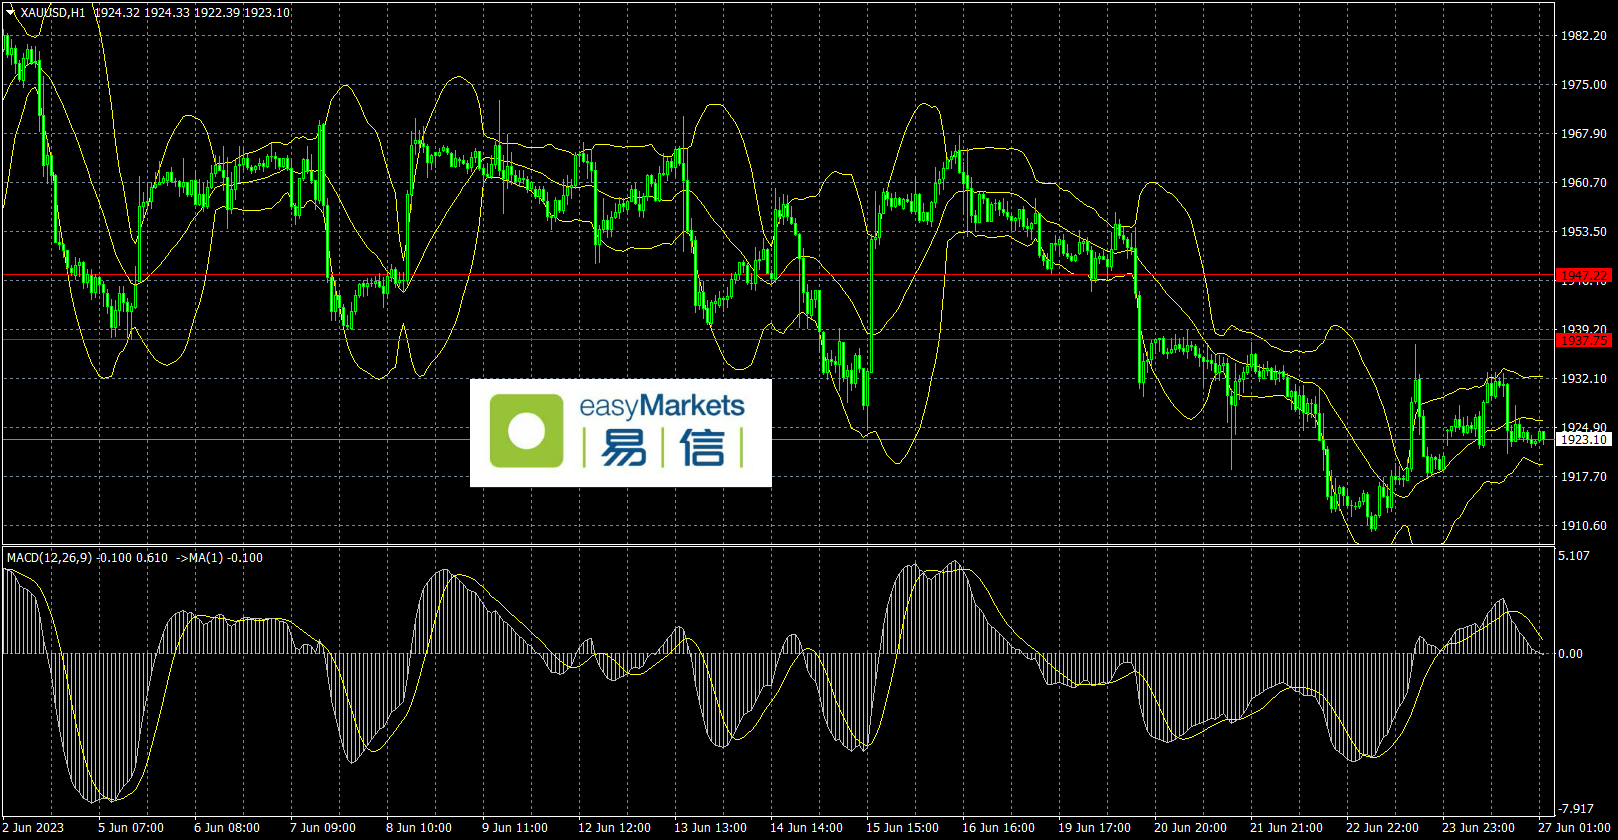Click MACD scale value 5.107
The width and height of the screenshot is (1618, 840).
[x=1574, y=556]
